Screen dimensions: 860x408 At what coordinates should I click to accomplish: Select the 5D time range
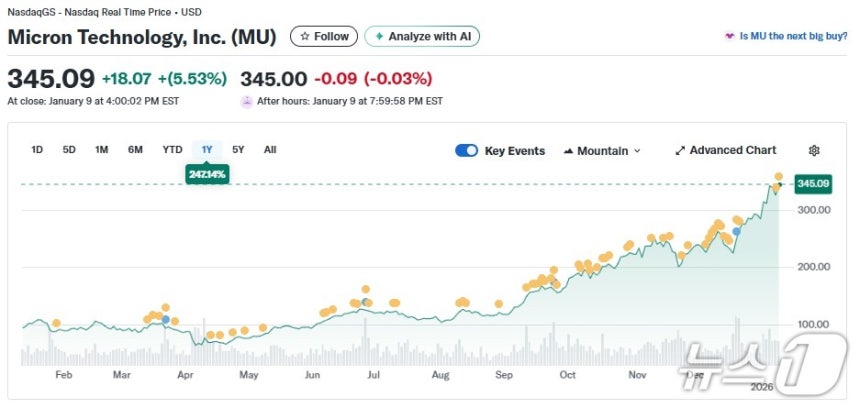point(69,150)
